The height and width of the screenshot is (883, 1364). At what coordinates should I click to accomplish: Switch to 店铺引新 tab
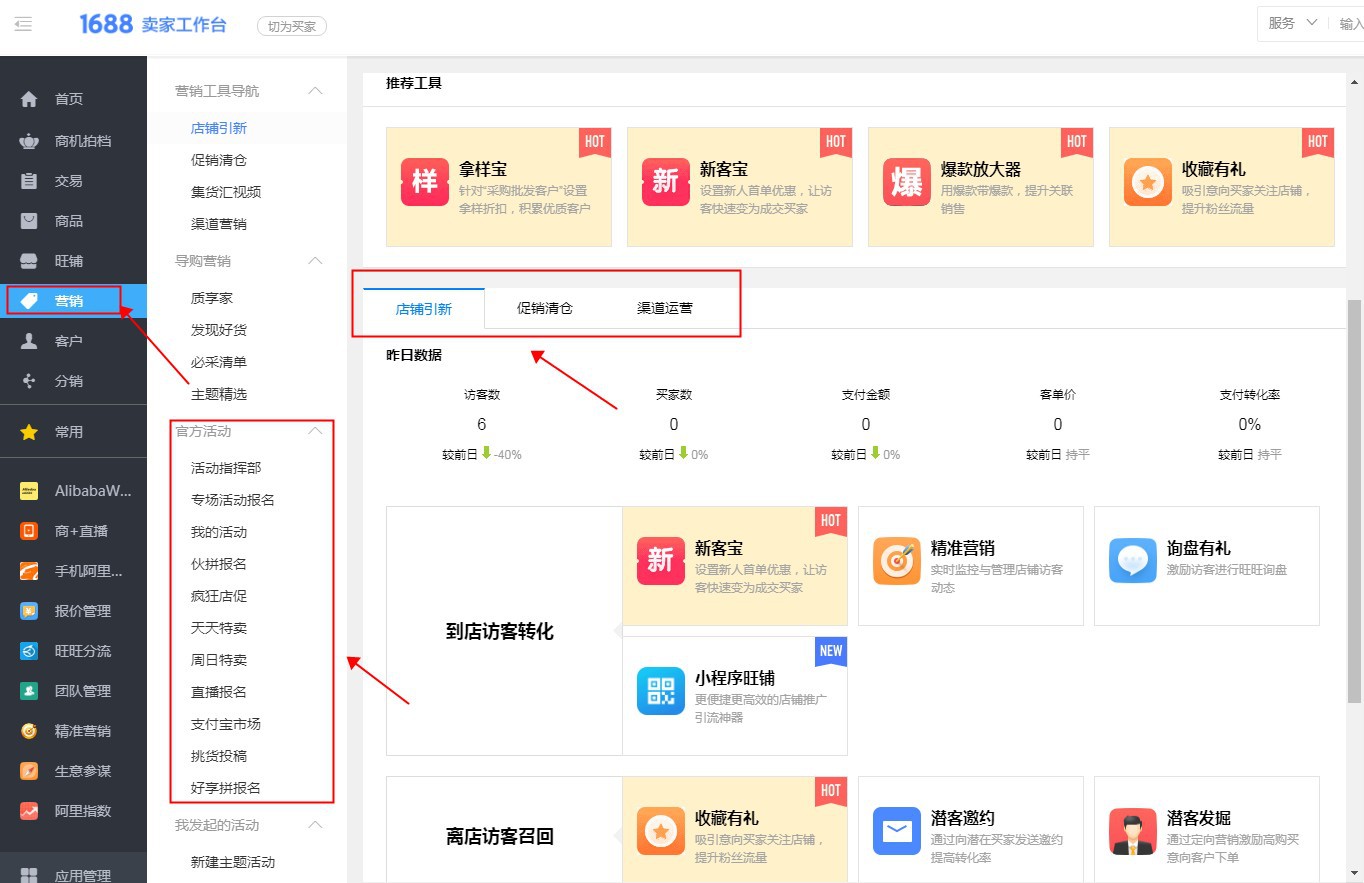click(x=424, y=309)
